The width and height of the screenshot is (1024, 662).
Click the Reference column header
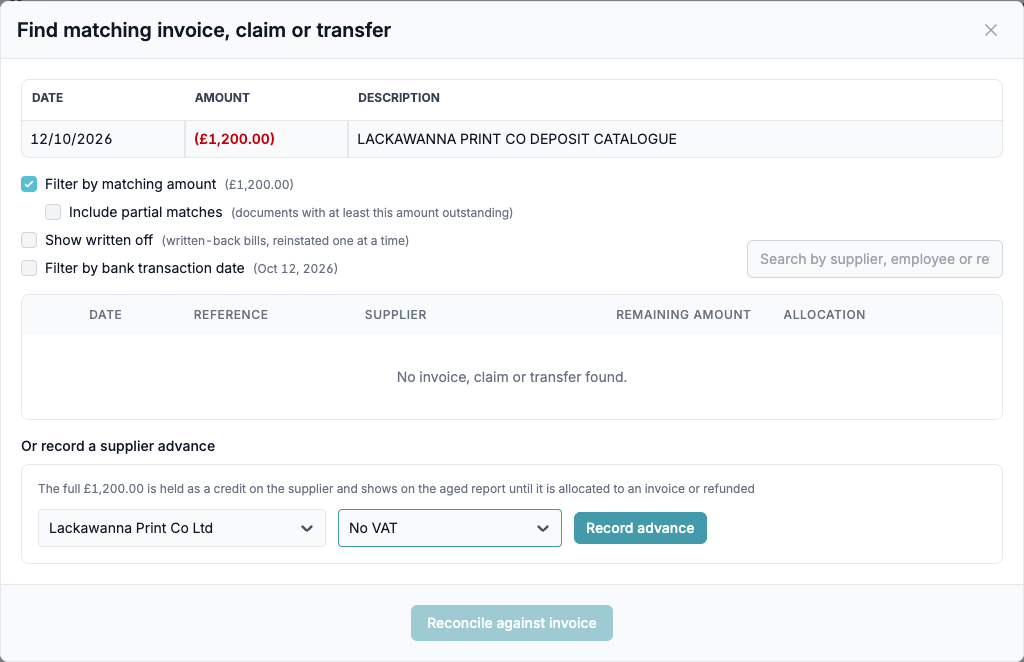[x=231, y=315]
